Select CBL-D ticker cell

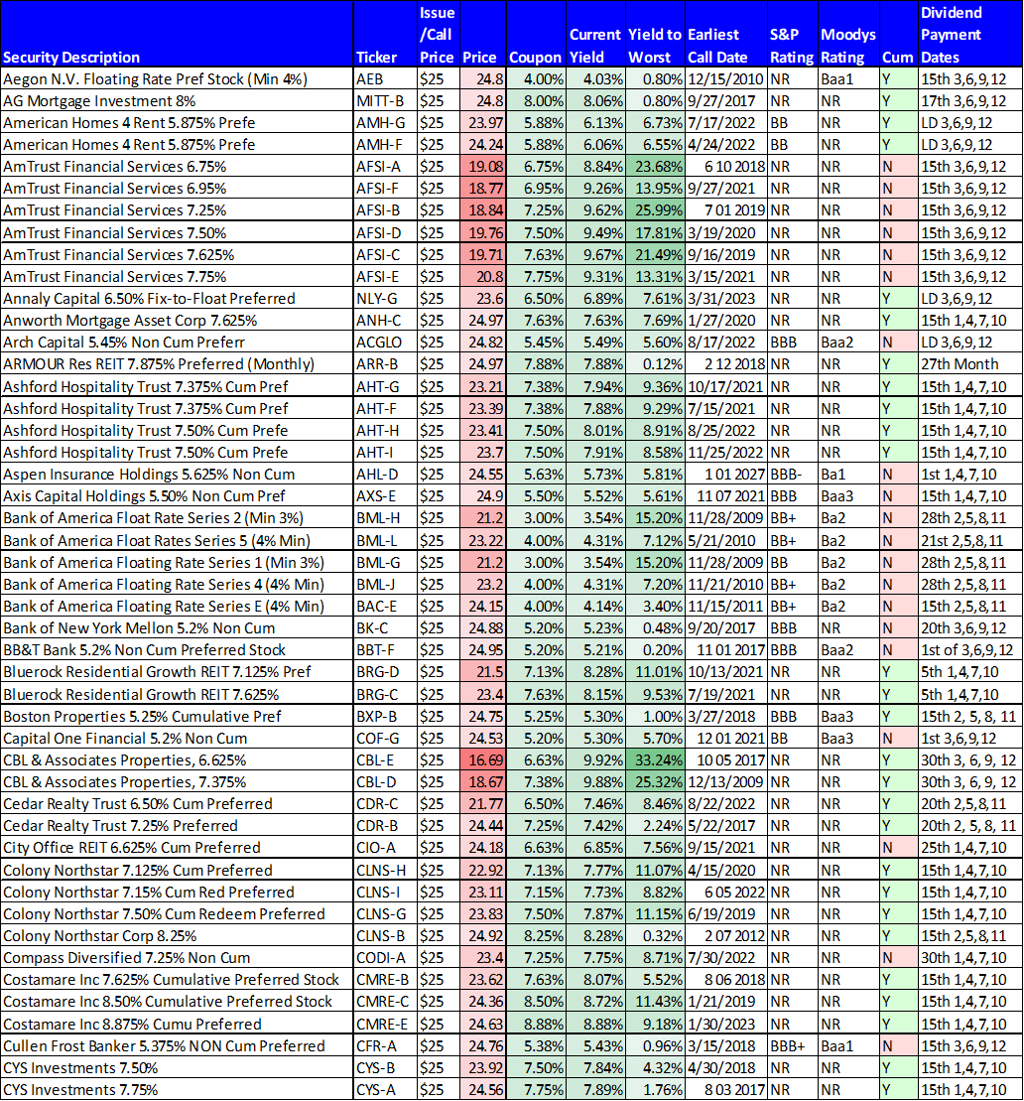click(x=385, y=782)
